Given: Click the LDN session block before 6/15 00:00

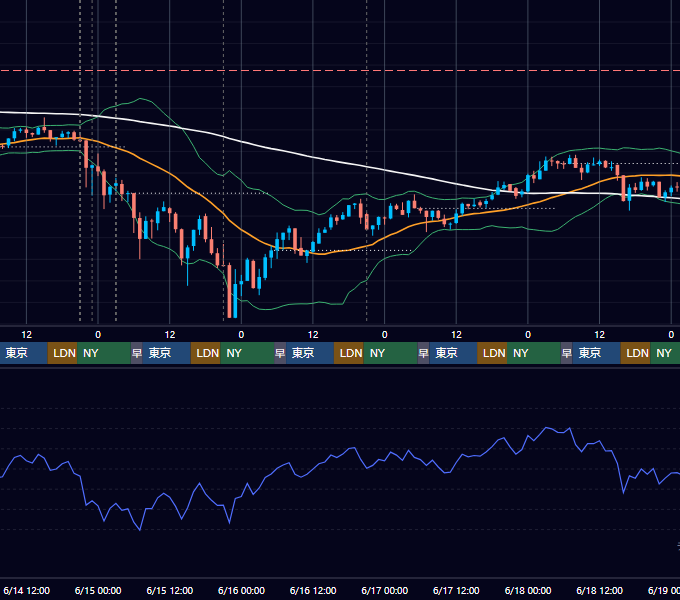Looking at the screenshot, I should pyautogui.click(x=63, y=353).
